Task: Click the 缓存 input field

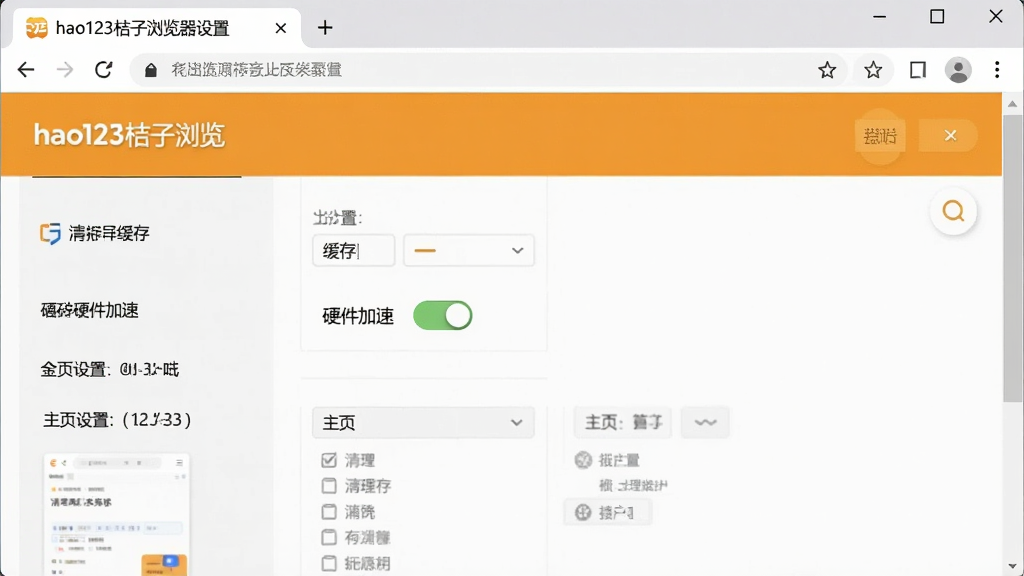Action: [x=353, y=251]
